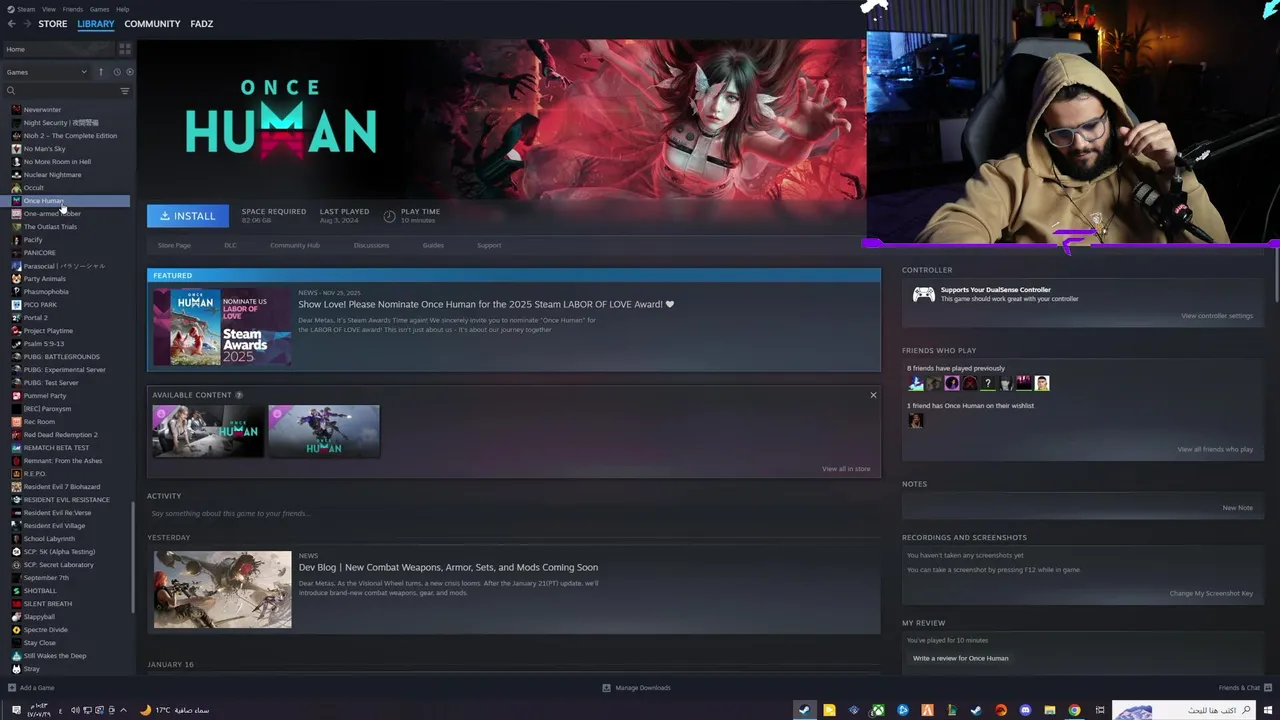Close the Available Content panel
Viewport: 1280px width, 720px height.
click(873, 395)
